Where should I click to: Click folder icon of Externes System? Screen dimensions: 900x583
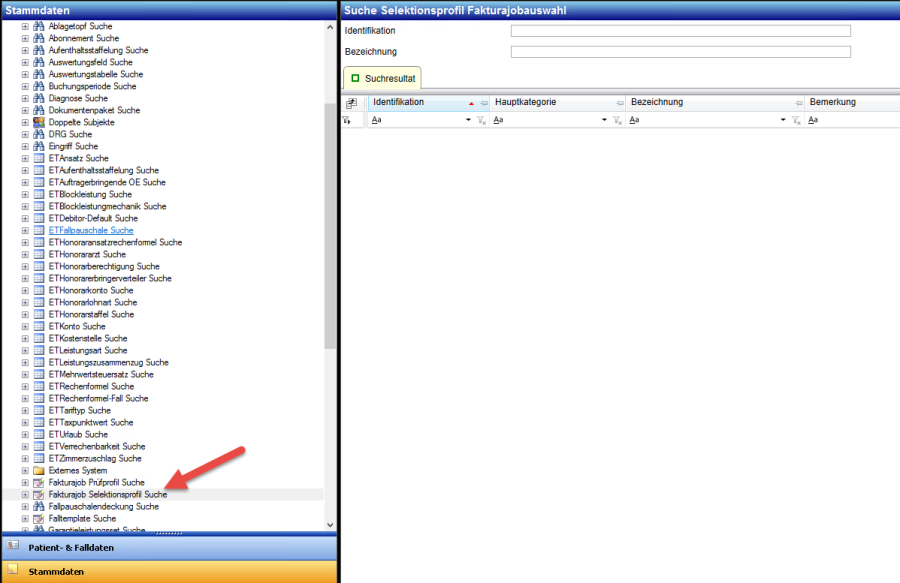(x=38, y=471)
